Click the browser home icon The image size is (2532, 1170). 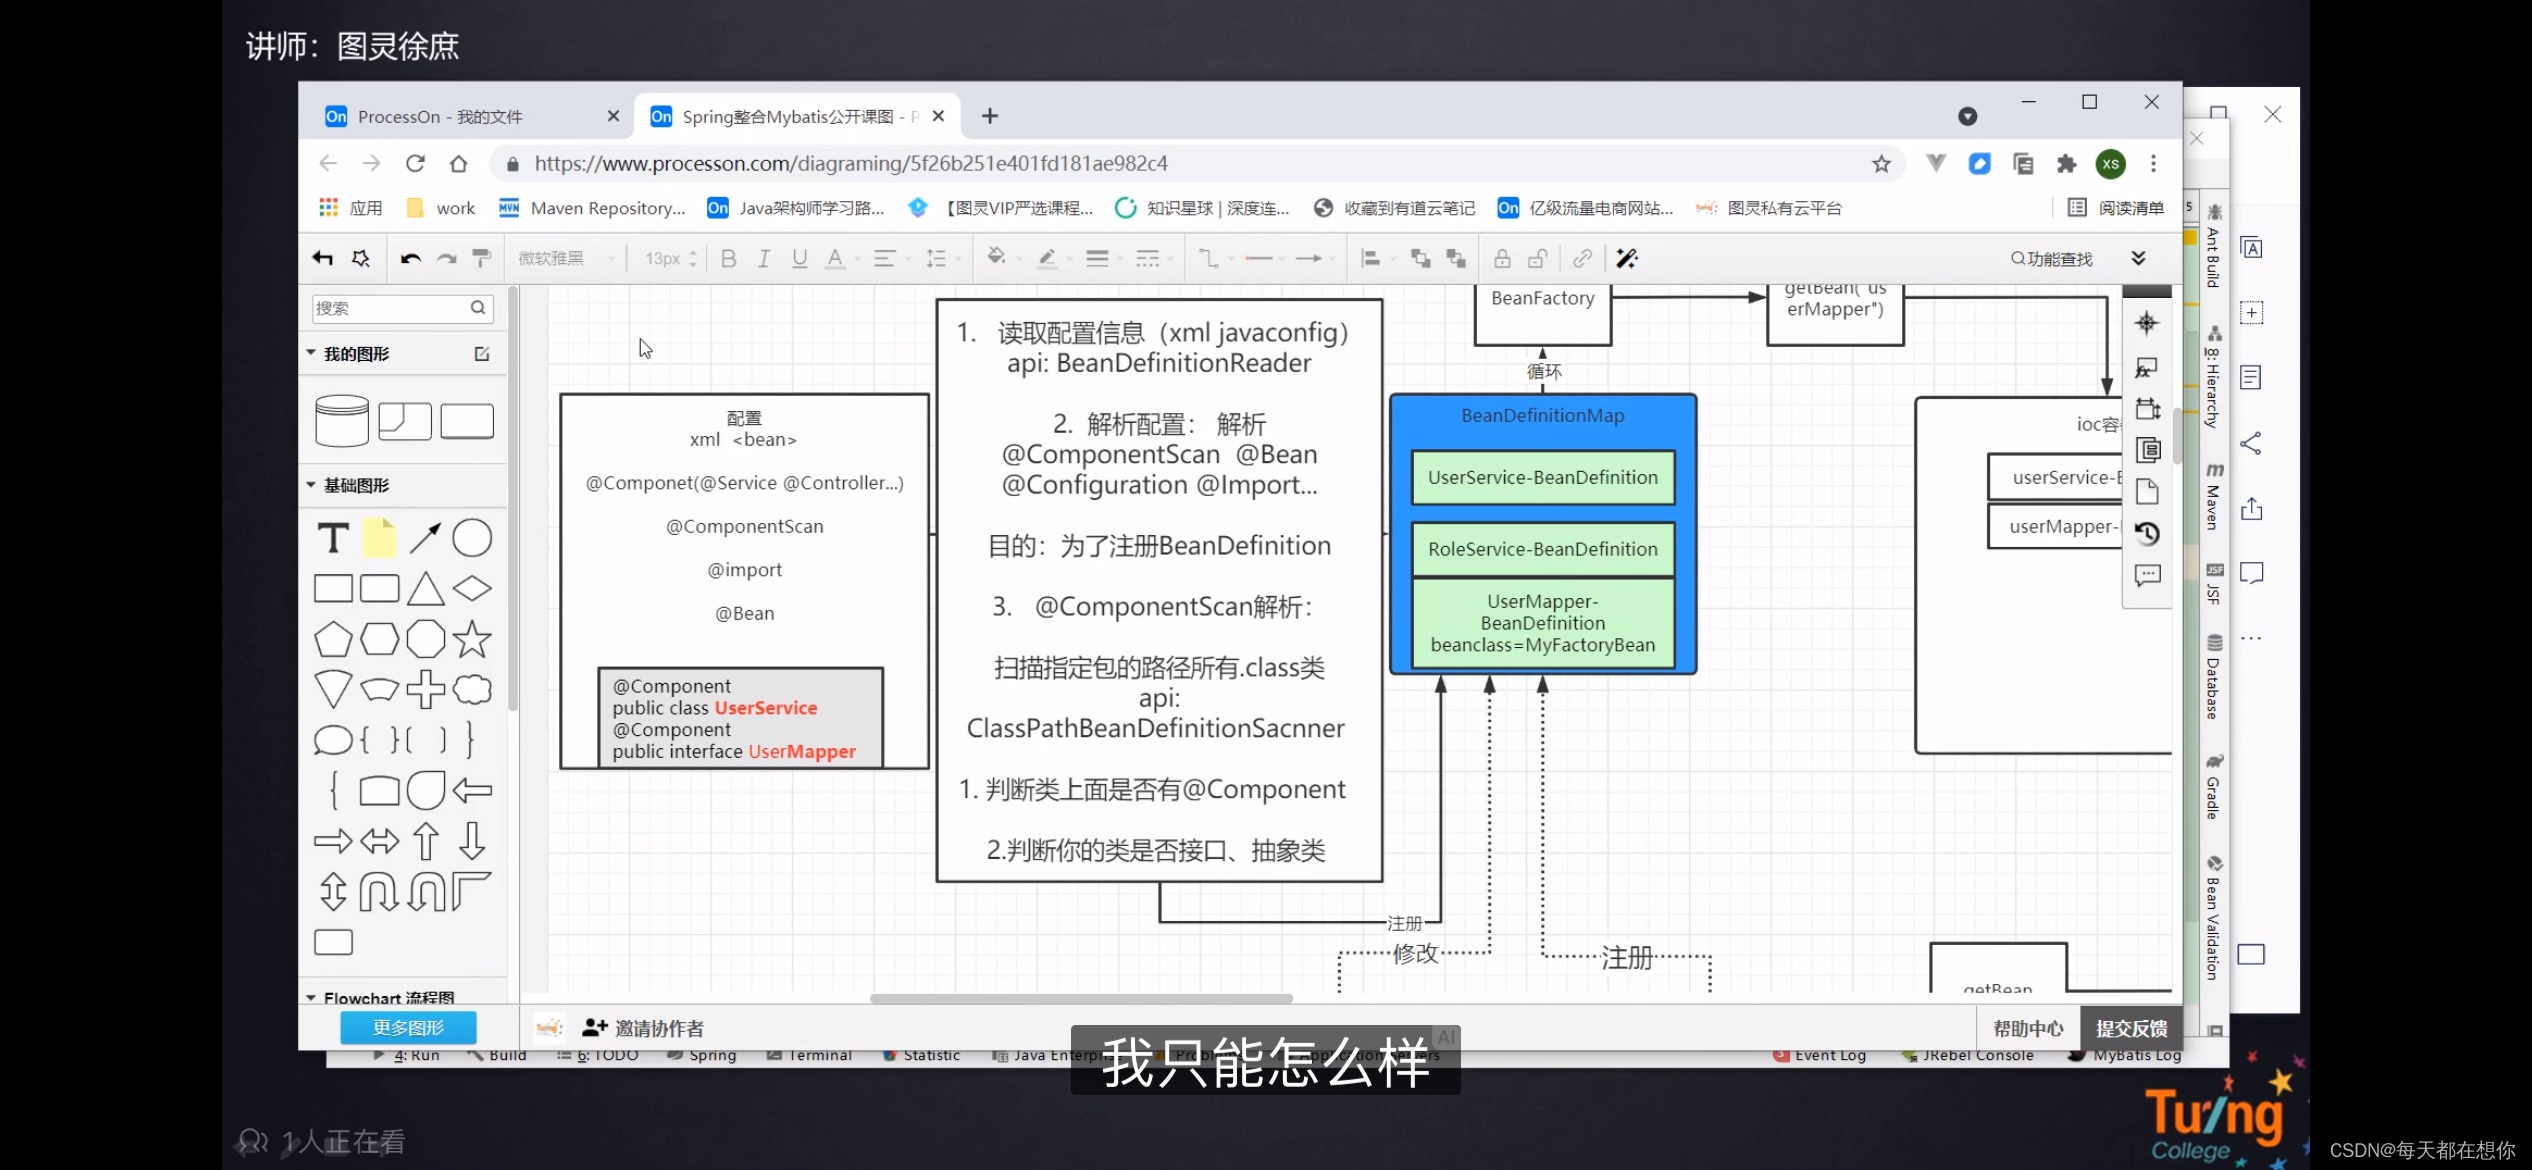tap(458, 163)
